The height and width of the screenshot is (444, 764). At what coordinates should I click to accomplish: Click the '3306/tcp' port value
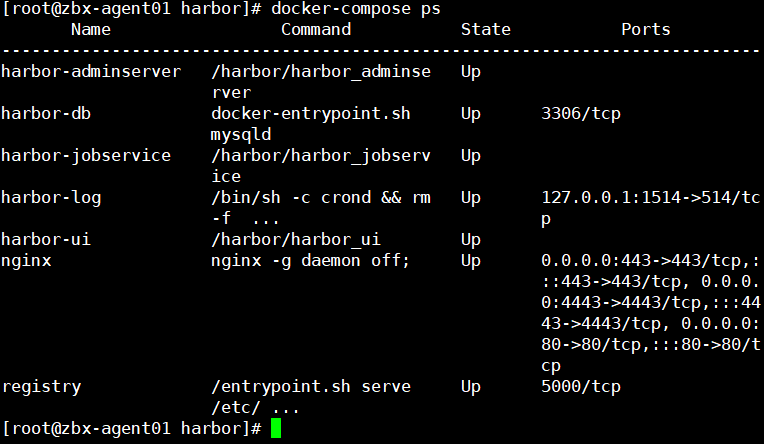click(x=581, y=114)
